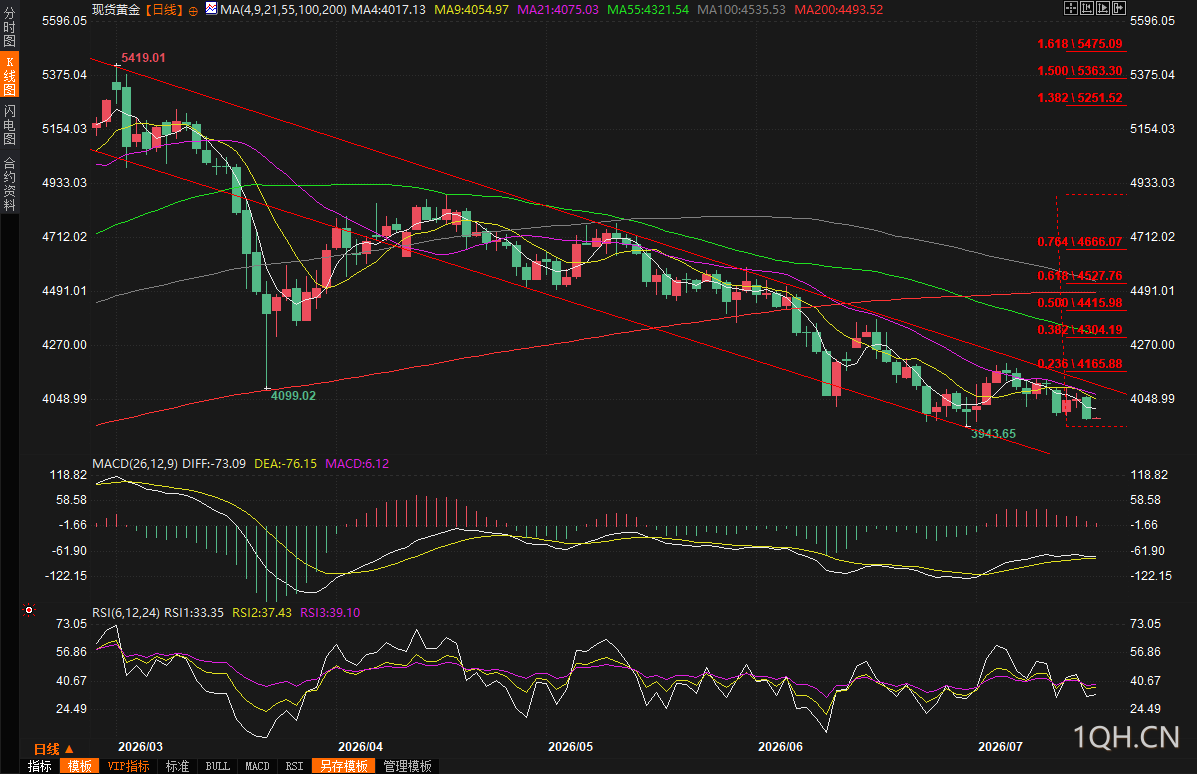This screenshot has width=1197, height=774.
Task: Apply the RSI template
Action: 295,766
